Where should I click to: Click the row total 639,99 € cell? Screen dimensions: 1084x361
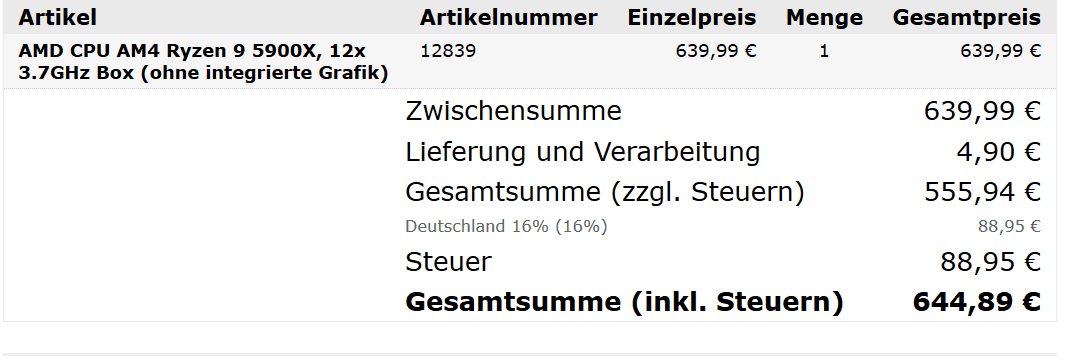pyautogui.click(x=1000, y=51)
